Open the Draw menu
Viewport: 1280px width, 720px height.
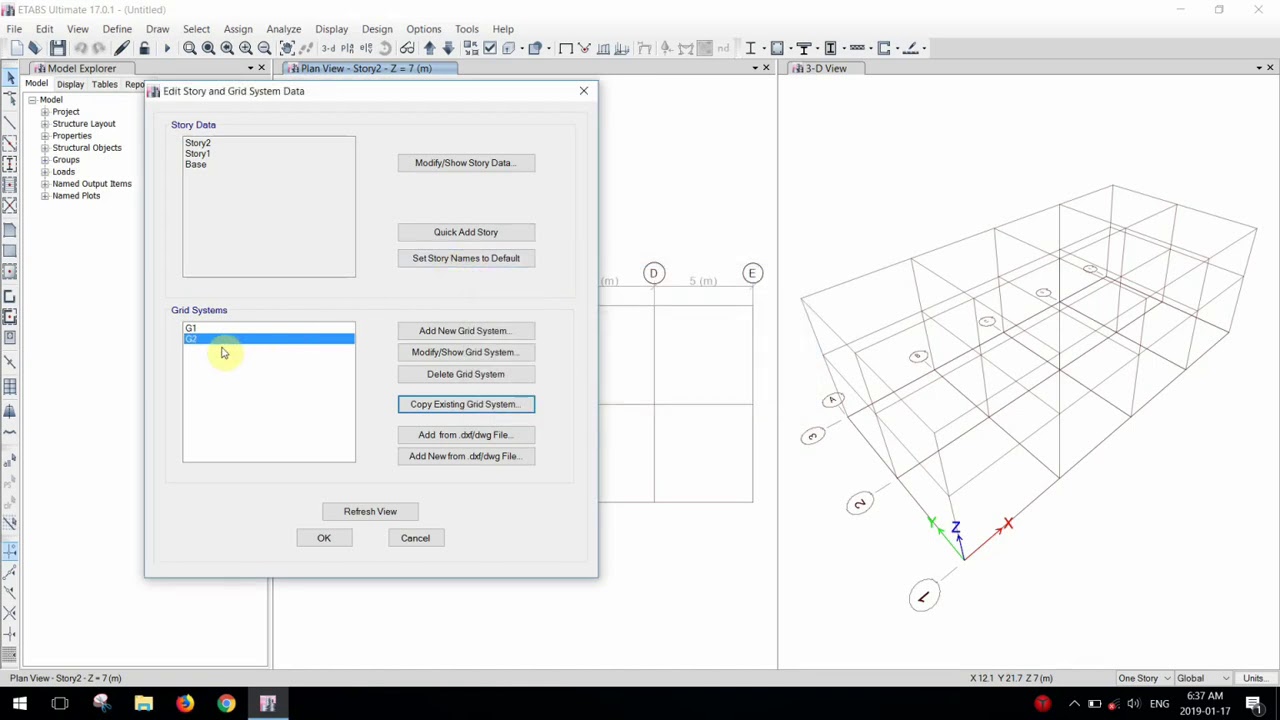tap(157, 29)
